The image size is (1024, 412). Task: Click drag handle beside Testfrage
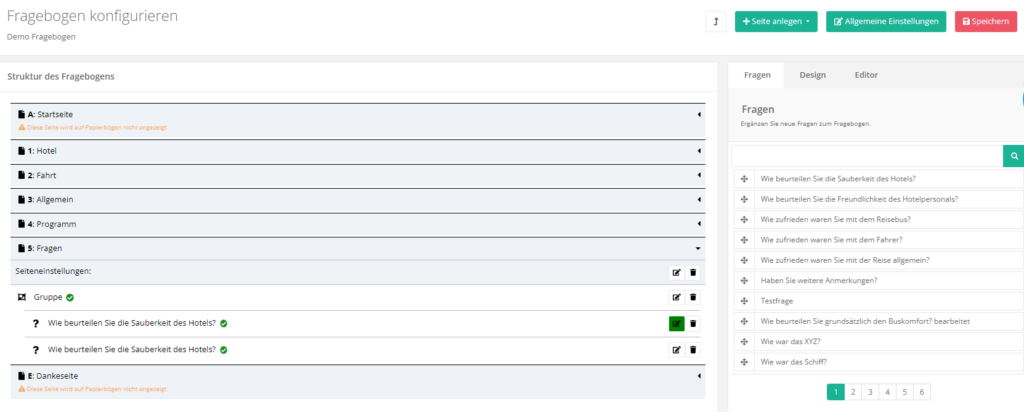click(743, 300)
